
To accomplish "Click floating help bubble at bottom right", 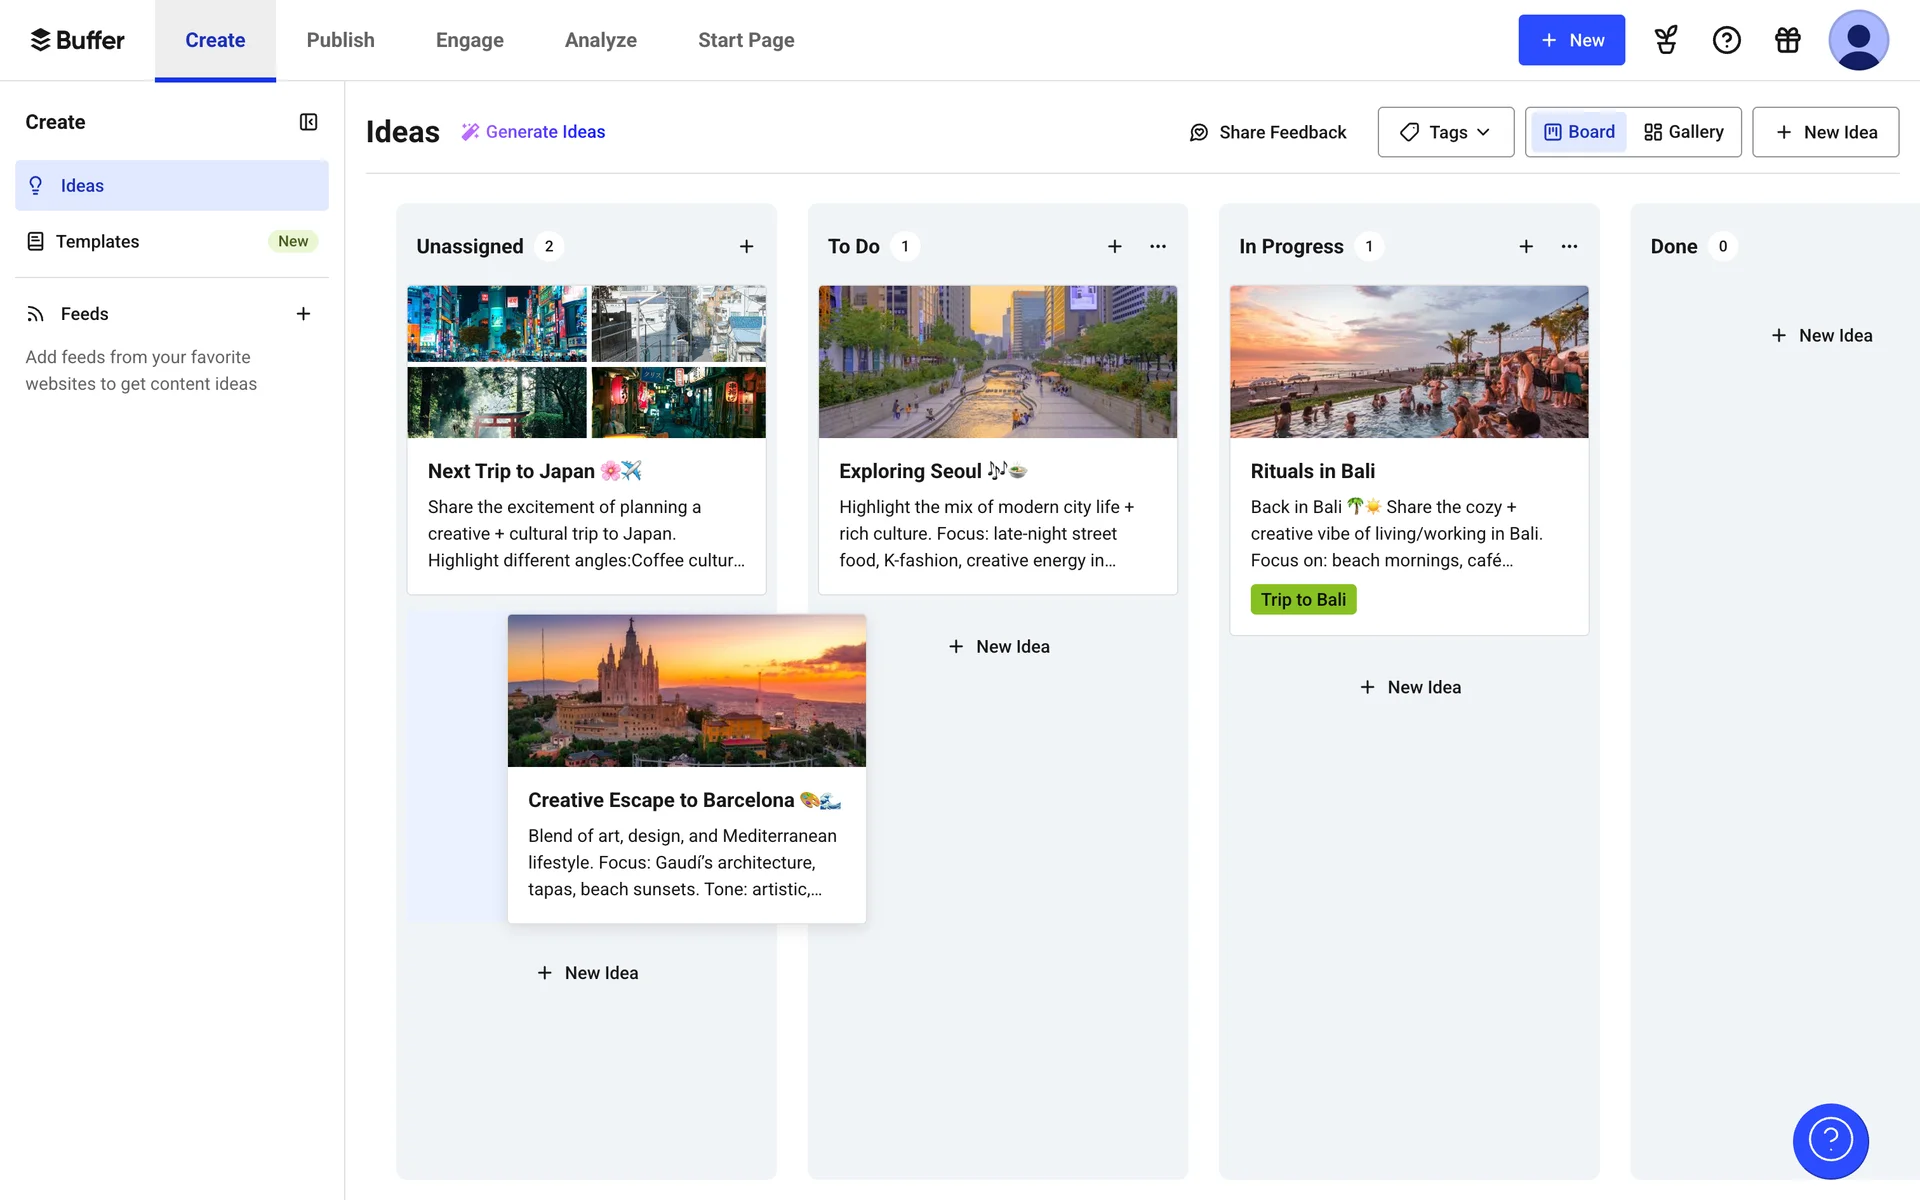I will click(1830, 1140).
